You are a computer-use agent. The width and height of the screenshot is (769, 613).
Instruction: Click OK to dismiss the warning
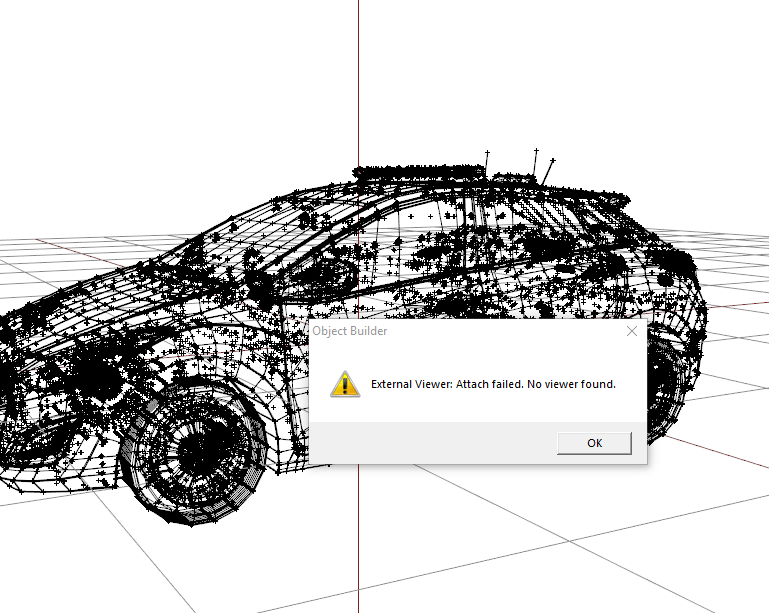[594, 443]
